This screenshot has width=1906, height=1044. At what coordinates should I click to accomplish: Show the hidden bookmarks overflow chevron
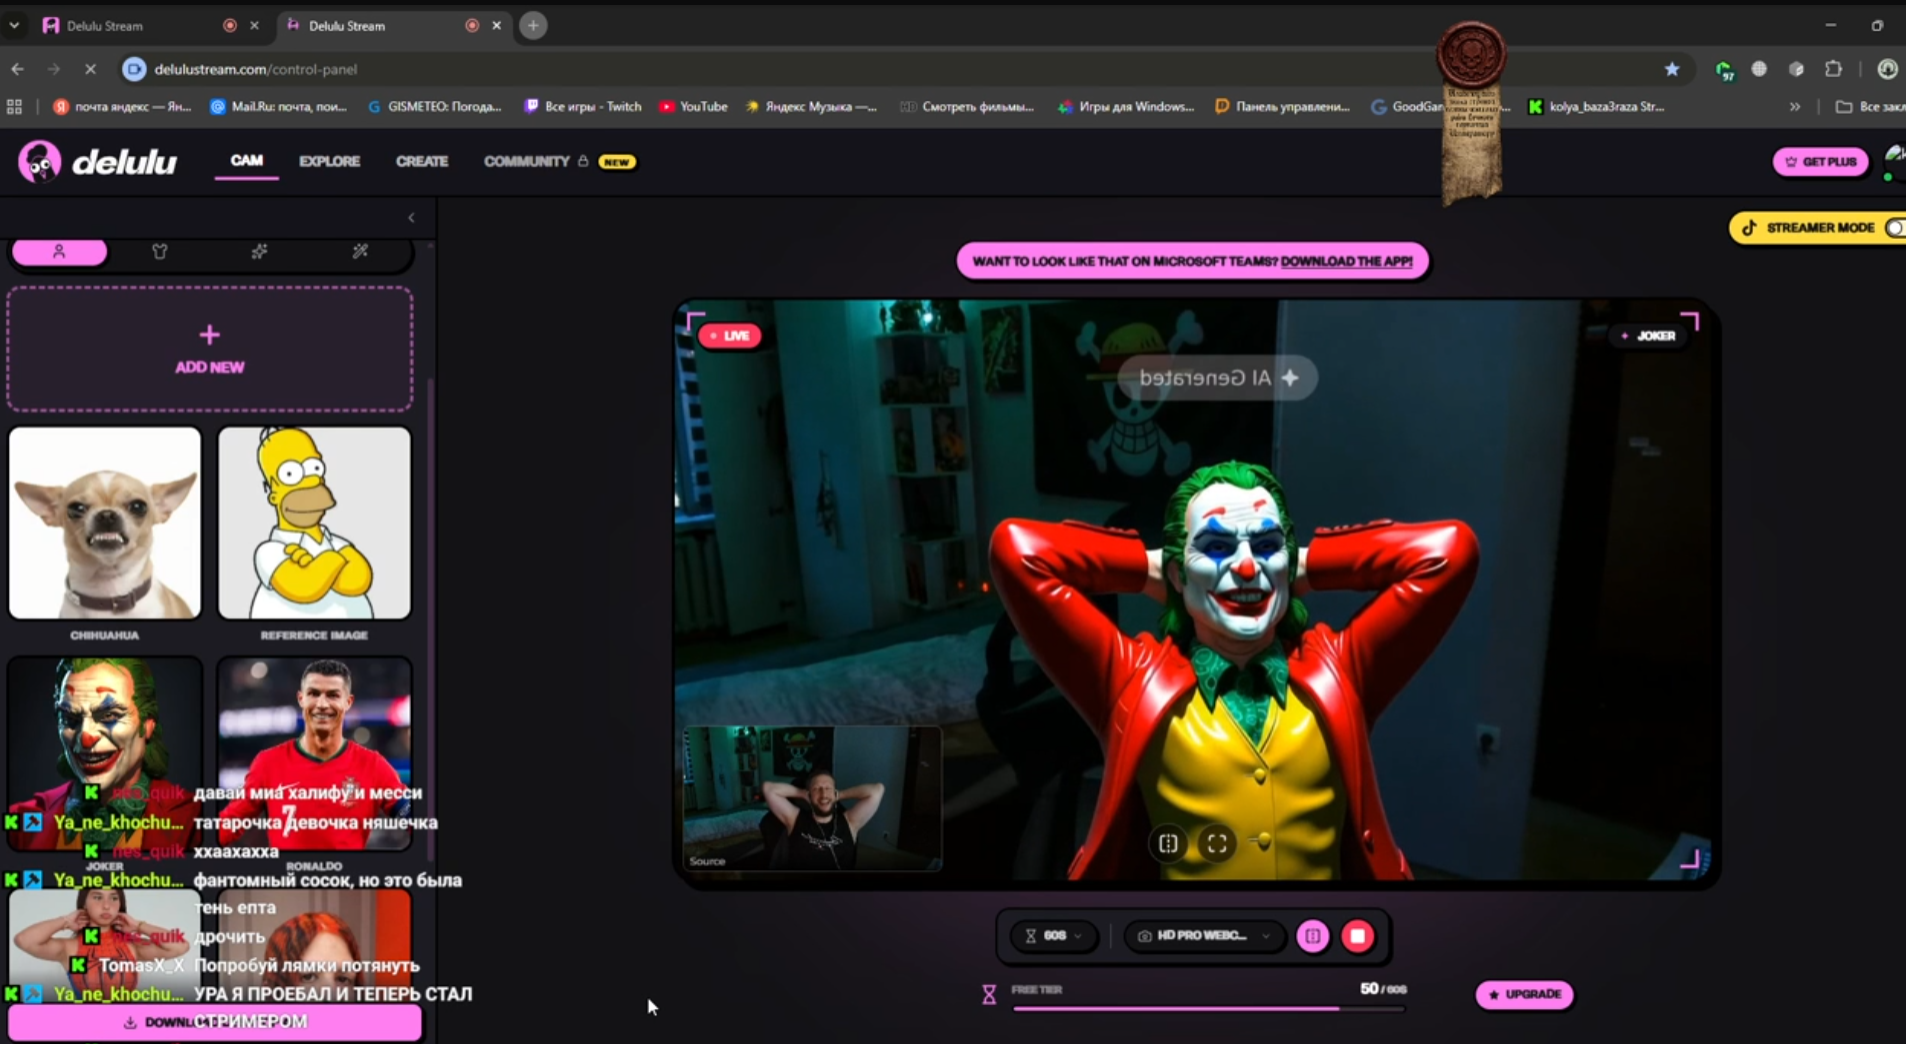pyautogui.click(x=1795, y=107)
